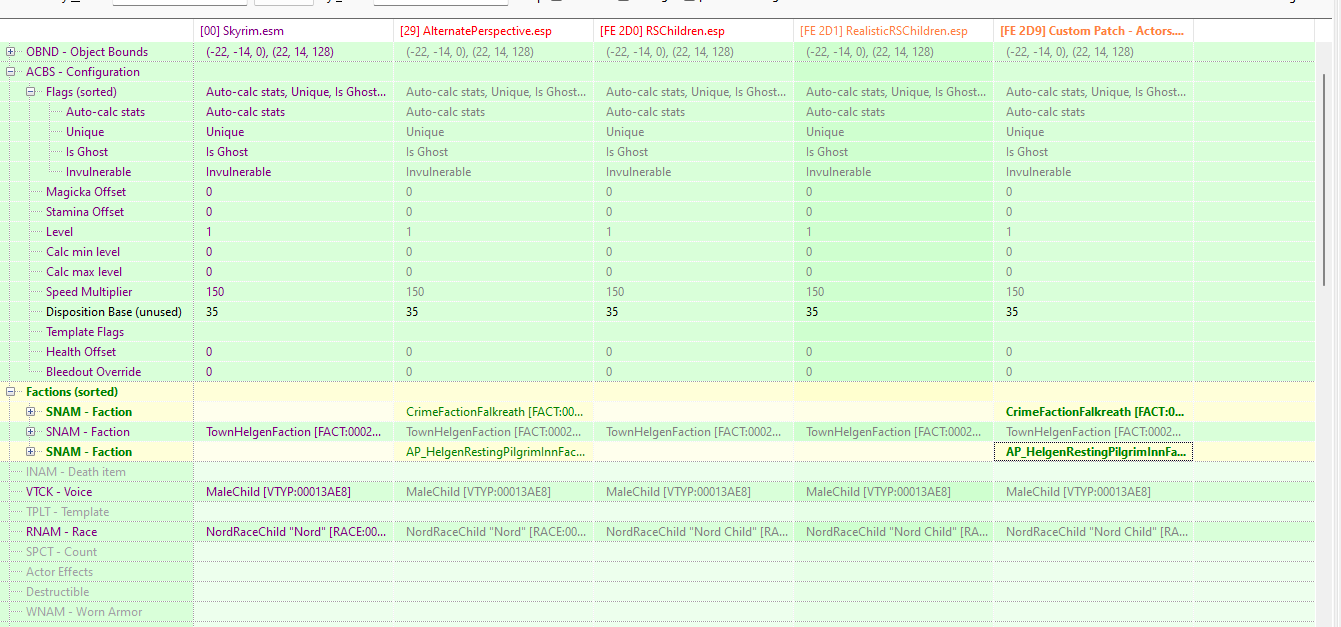Click bold CrimeFactionFalkreath cell under Custom Patch
The image size is (1341, 627).
[1094, 412]
